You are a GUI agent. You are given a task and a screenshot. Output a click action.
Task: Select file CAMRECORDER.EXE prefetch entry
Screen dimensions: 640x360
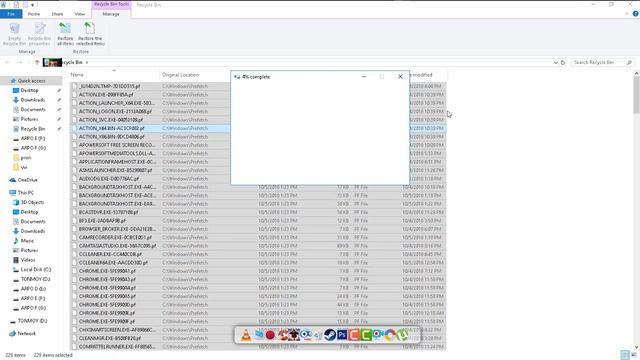115,238
